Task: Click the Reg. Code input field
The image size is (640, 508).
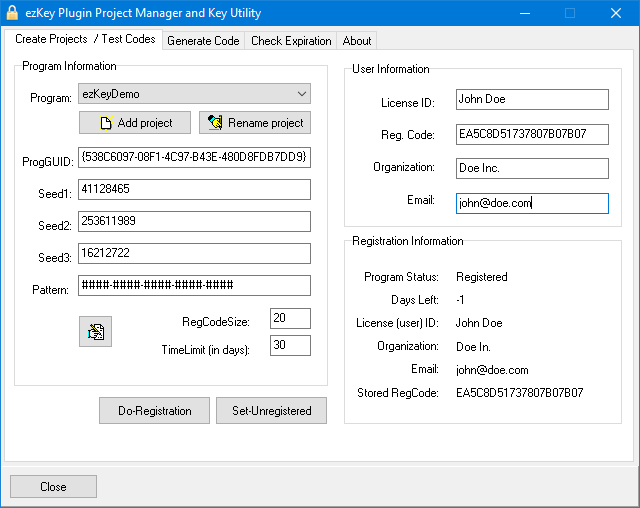Action: coord(532,134)
